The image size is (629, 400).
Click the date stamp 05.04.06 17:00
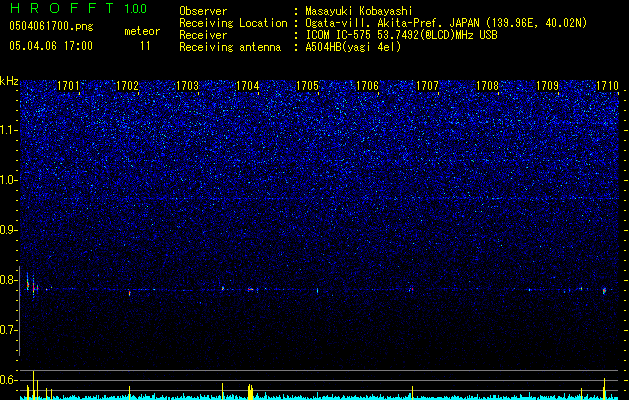pos(51,46)
